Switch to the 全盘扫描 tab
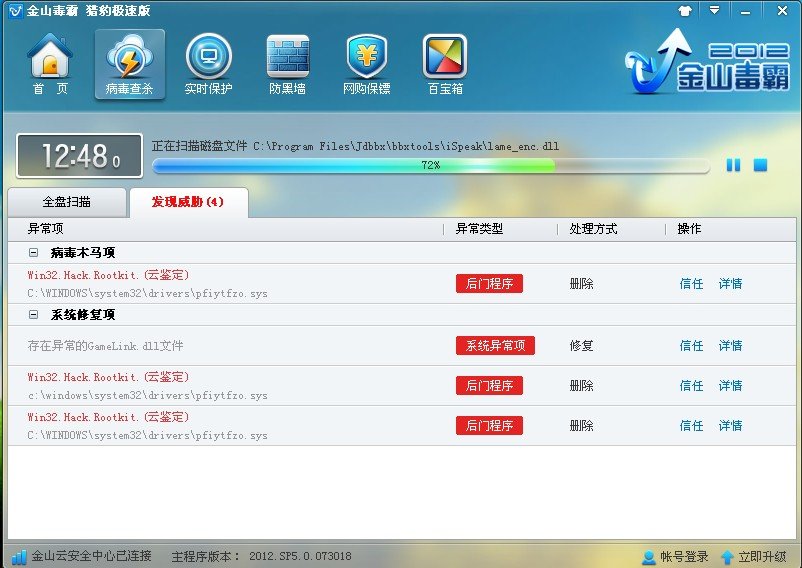Image resolution: width=802 pixels, height=568 pixels. click(x=66, y=202)
